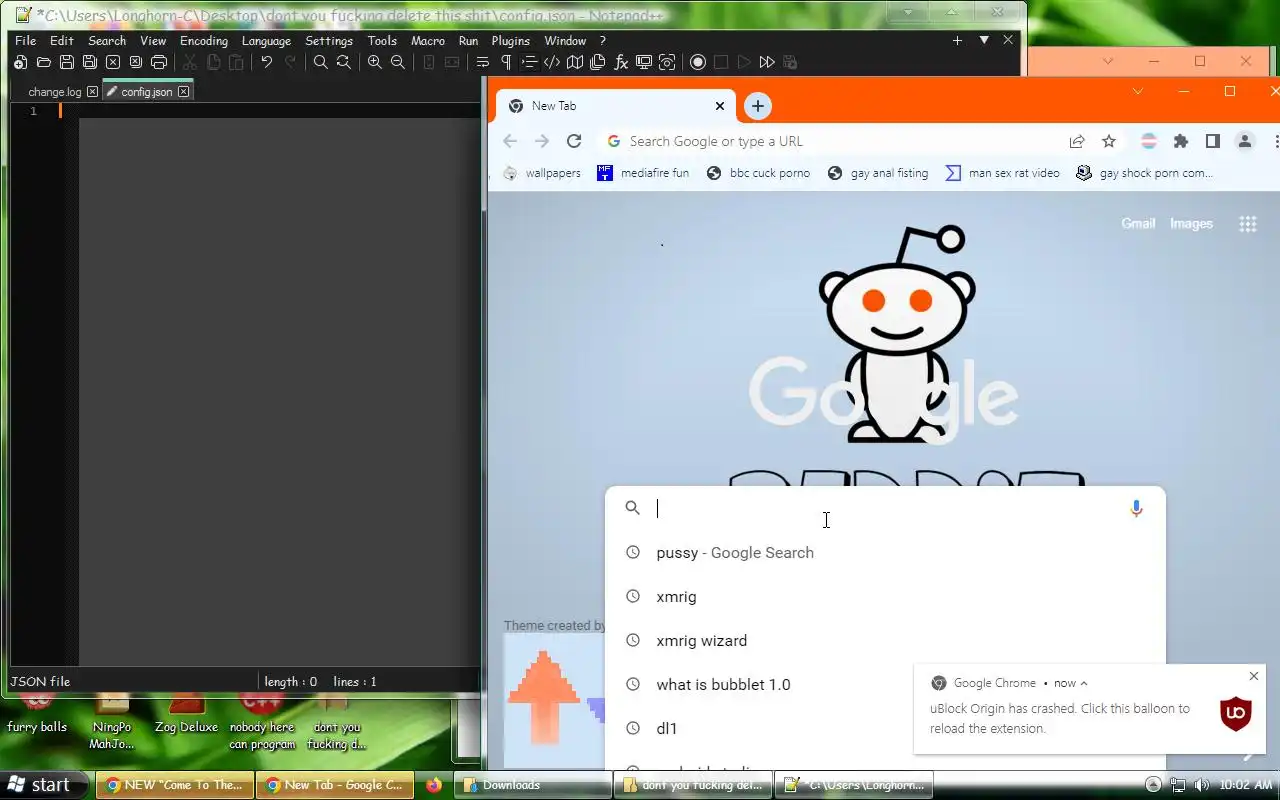Click the uBlock Origin shield in the notification
The image size is (1280, 800).
click(1236, 714)
